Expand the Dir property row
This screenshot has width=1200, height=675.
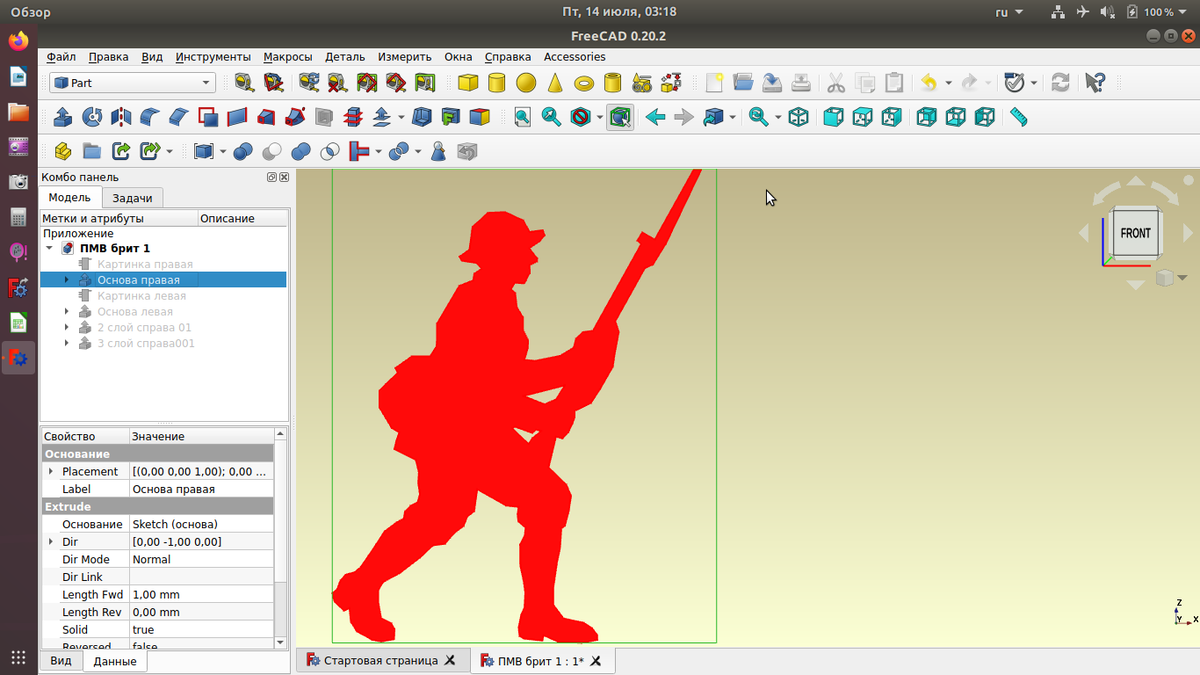click(x=51, y=542)
